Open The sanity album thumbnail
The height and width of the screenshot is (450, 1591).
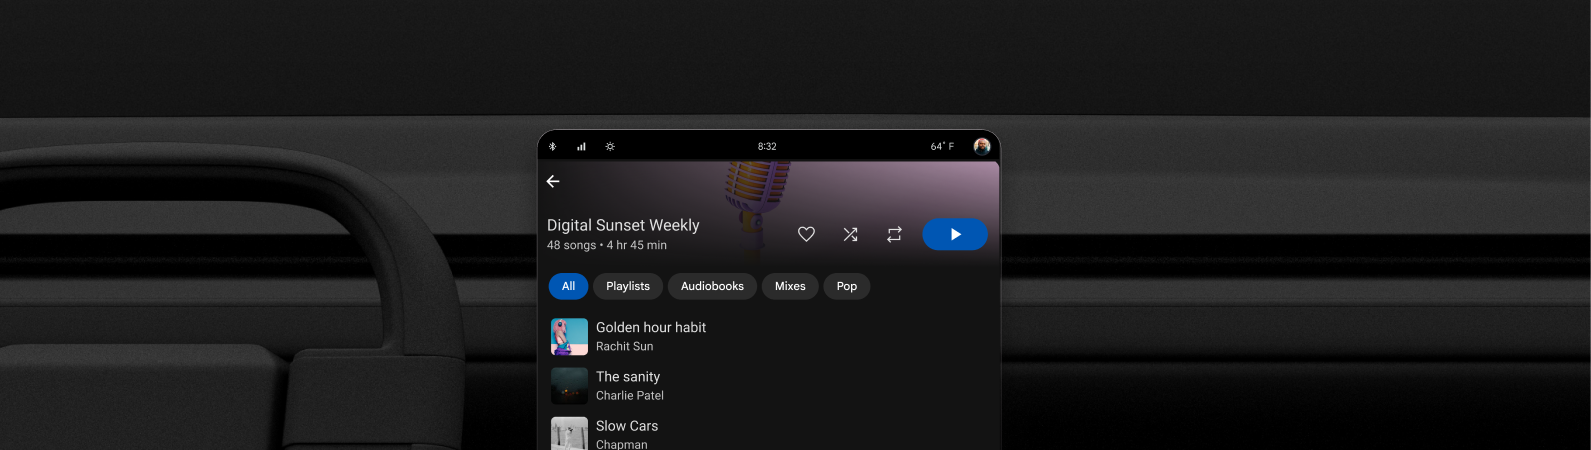click(x=569, y=386)
